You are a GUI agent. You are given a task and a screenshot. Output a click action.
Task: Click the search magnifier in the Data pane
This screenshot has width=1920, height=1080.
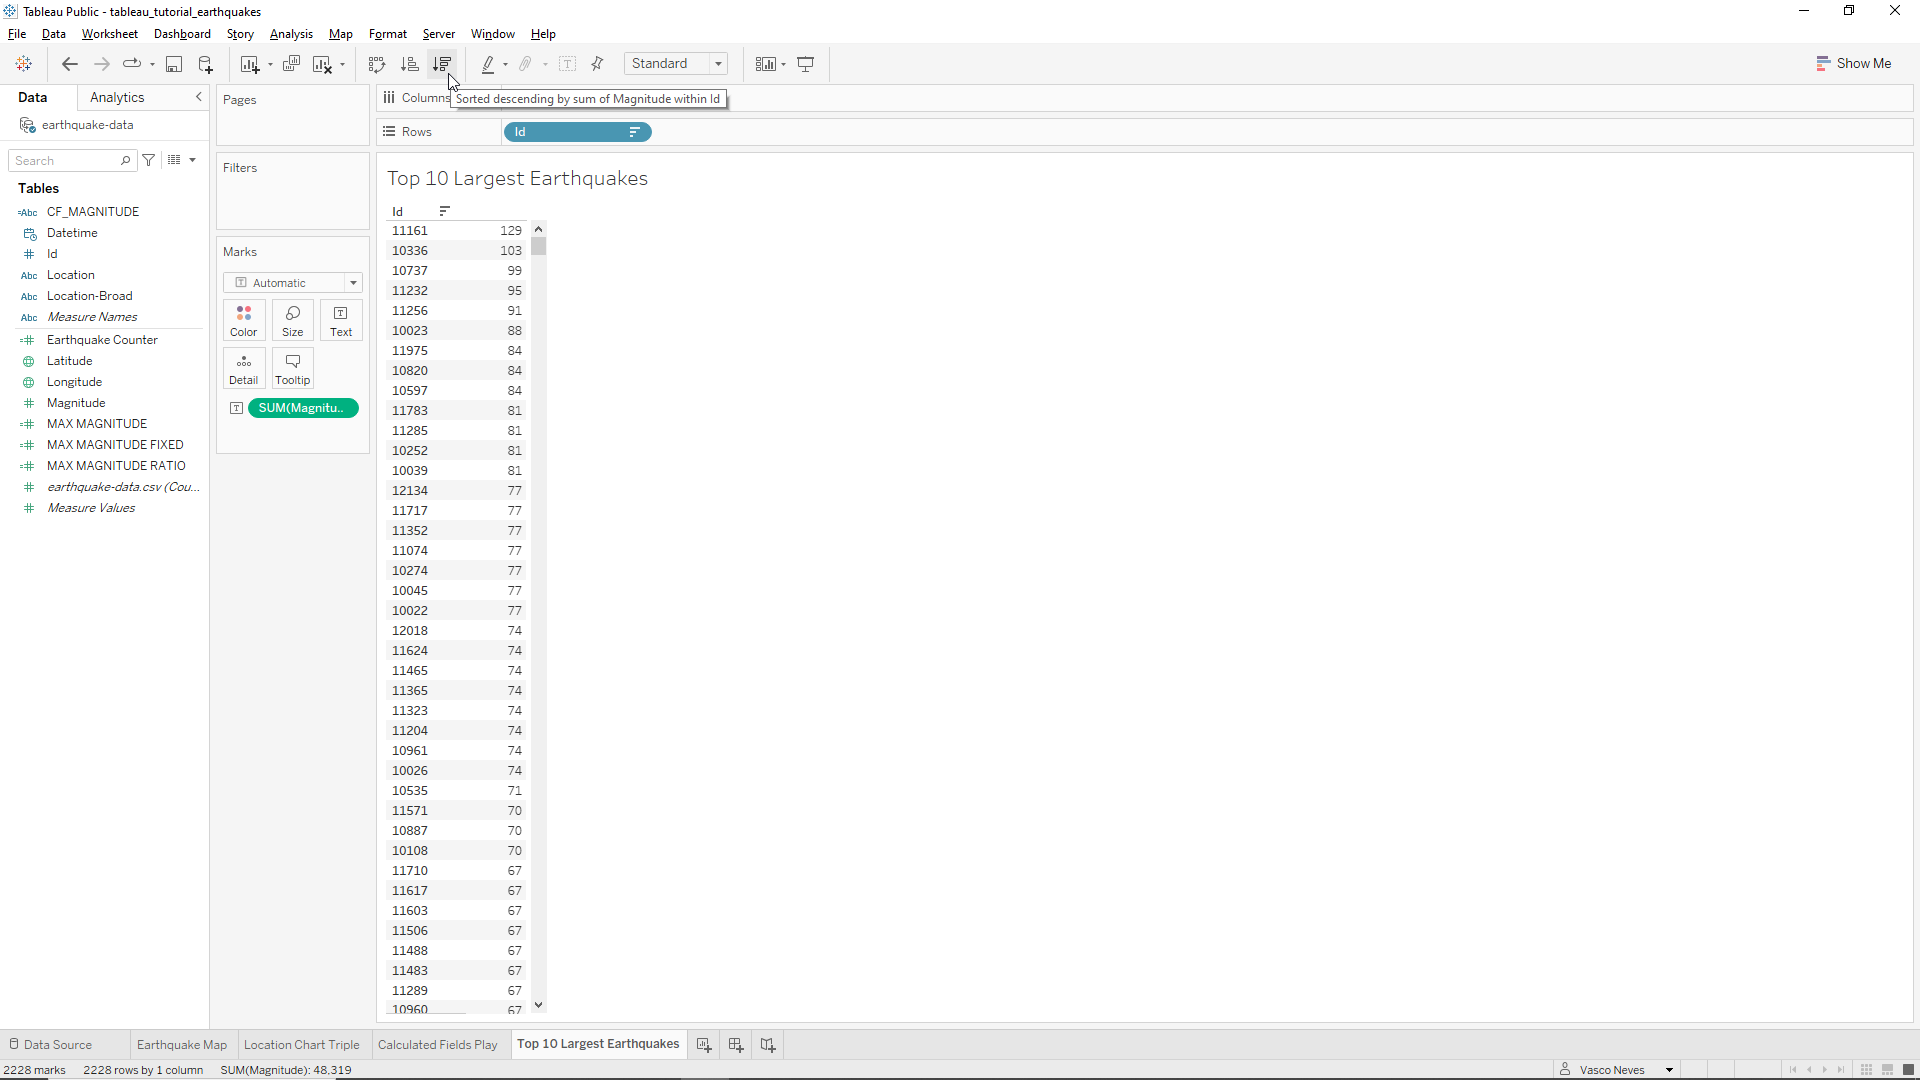[x=125, y=160]
